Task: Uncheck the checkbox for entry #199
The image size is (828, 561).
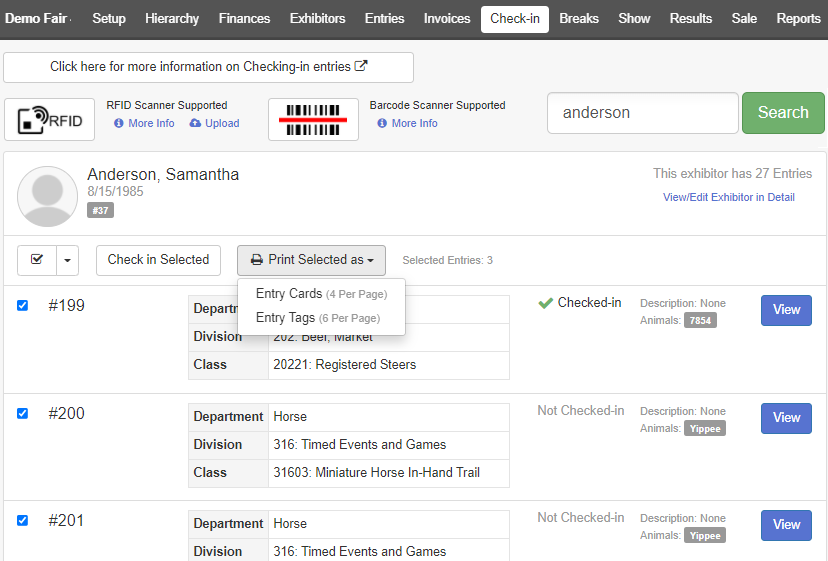Action: [23, 306]
